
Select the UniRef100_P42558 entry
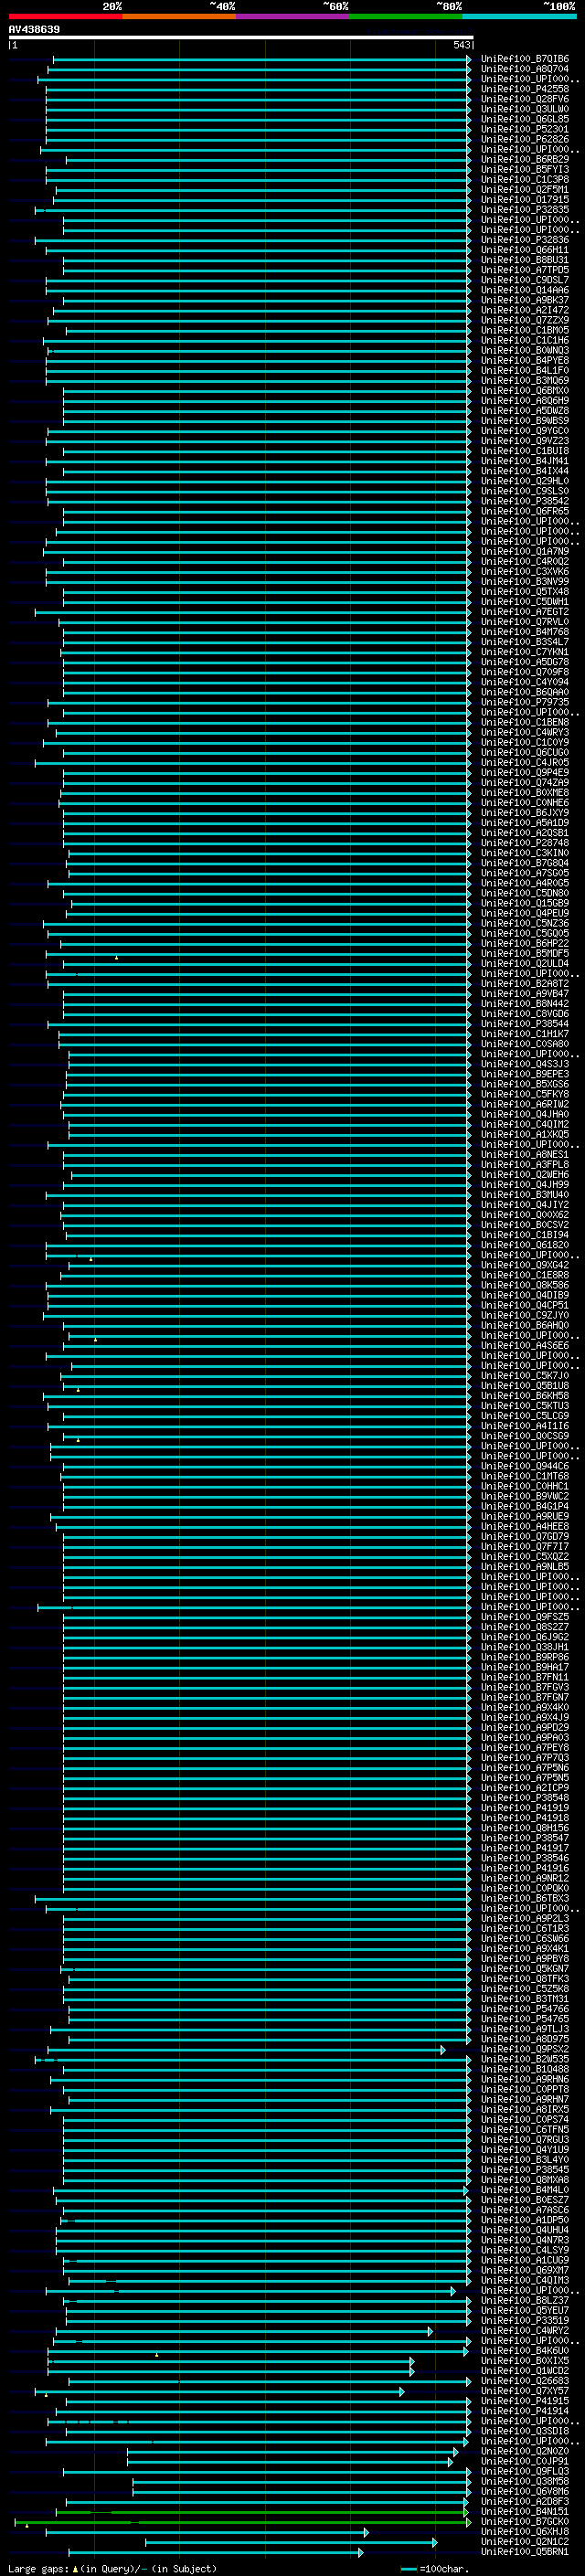coord(525,89)
